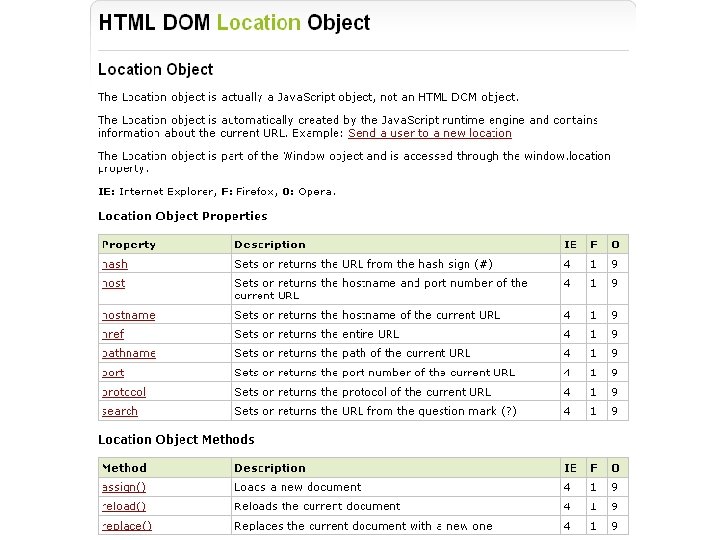The image size is (720, 540).
Task: Open the port property link
Action: point(113,373)
